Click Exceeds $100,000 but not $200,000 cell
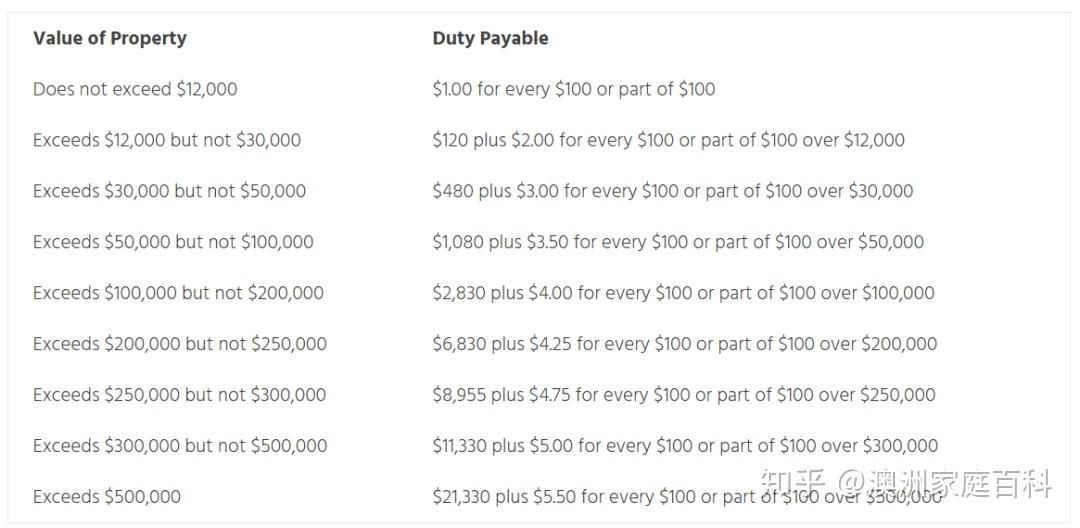 point(178,293)
